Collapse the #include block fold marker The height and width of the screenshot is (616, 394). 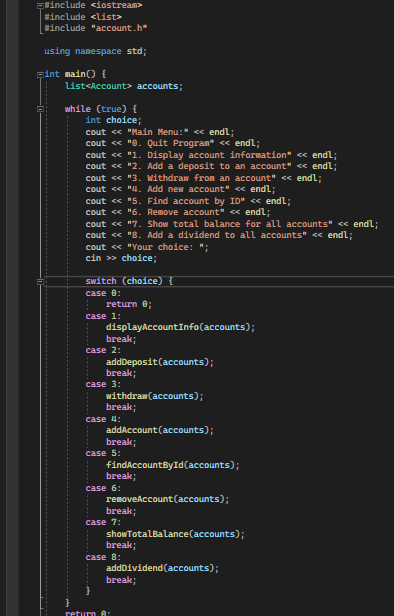pos(40,6)
